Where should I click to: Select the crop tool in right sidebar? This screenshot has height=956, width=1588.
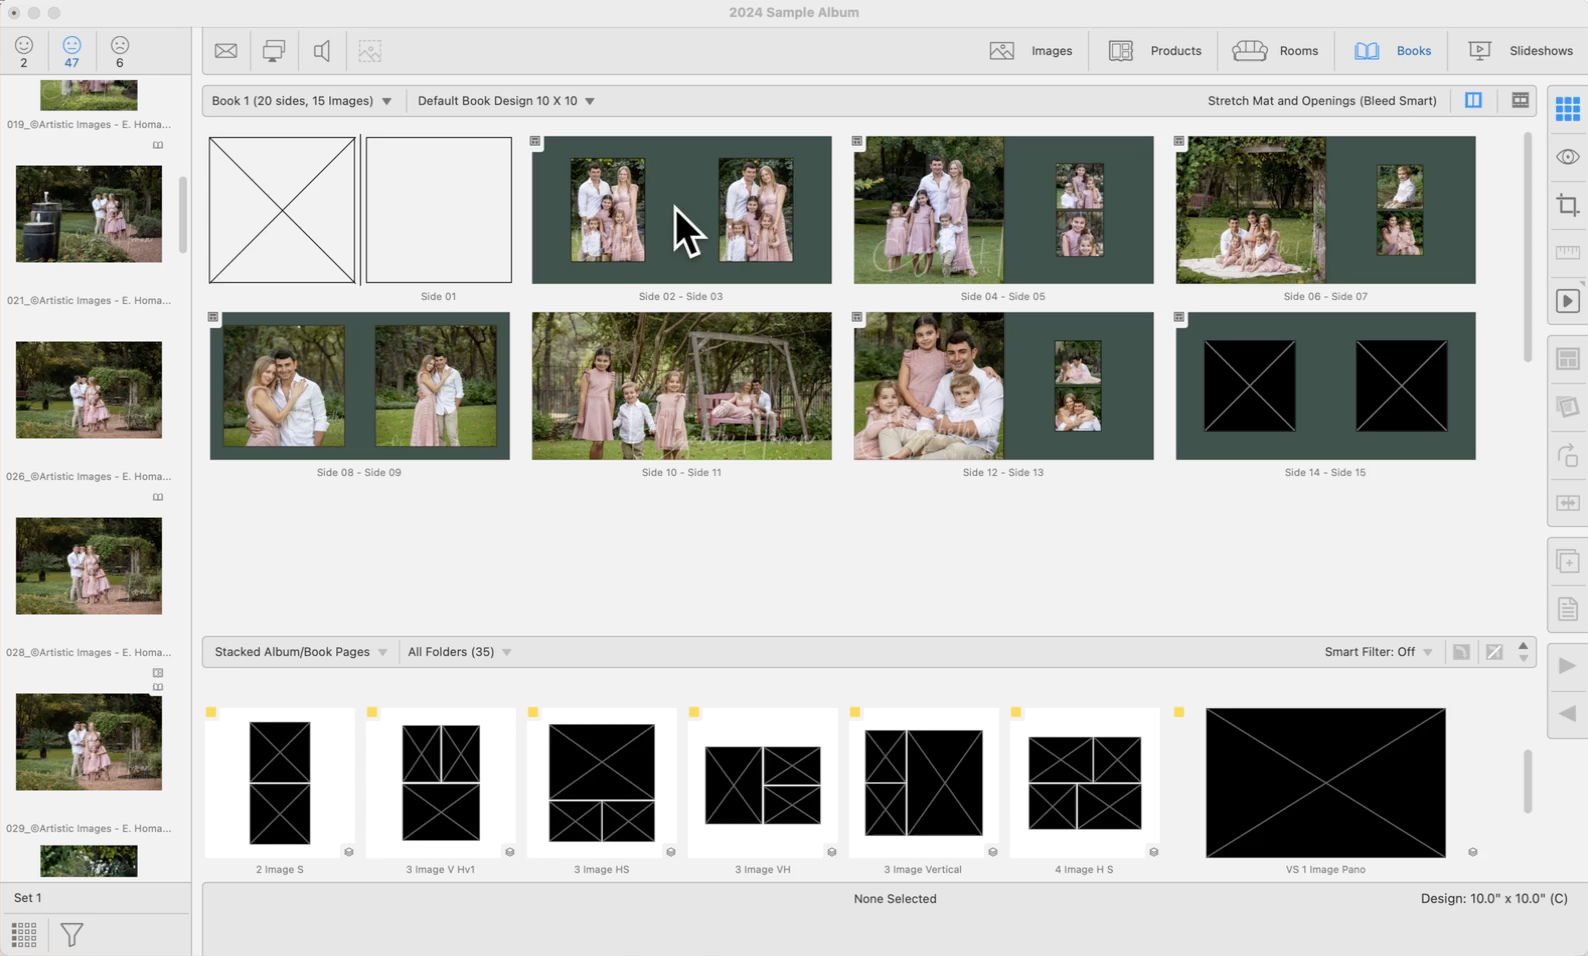(x=1567, y=205)
